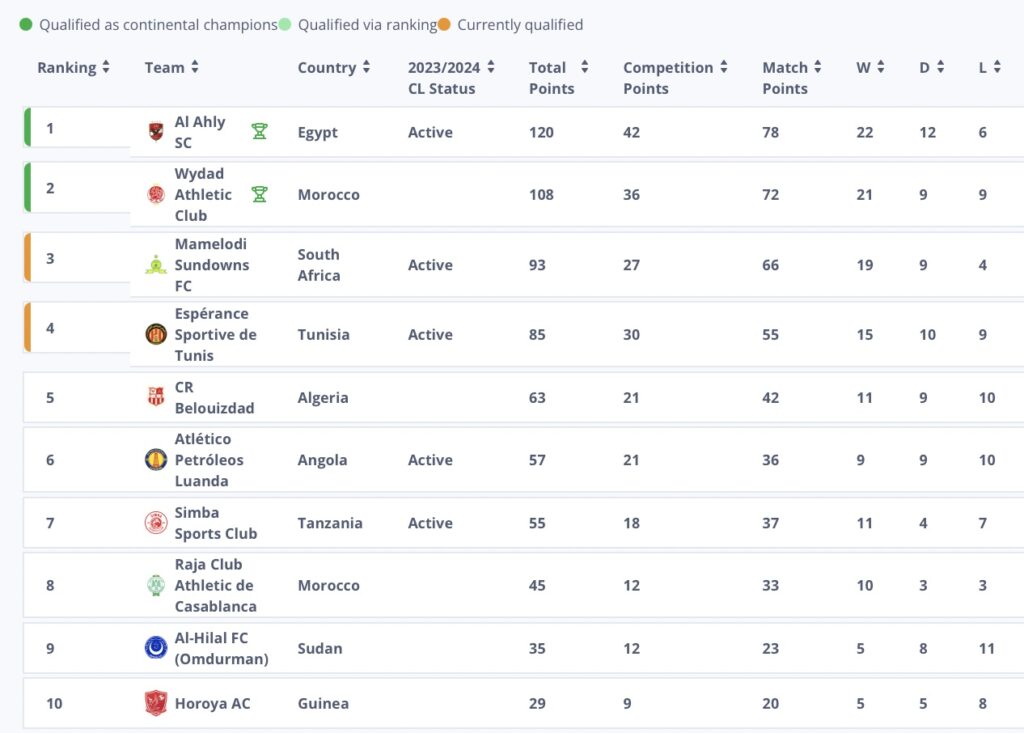1024x733 pixels.
Task: Open the Raja Club Athletic de Casablanca link
Action: (x=215, y=585)
